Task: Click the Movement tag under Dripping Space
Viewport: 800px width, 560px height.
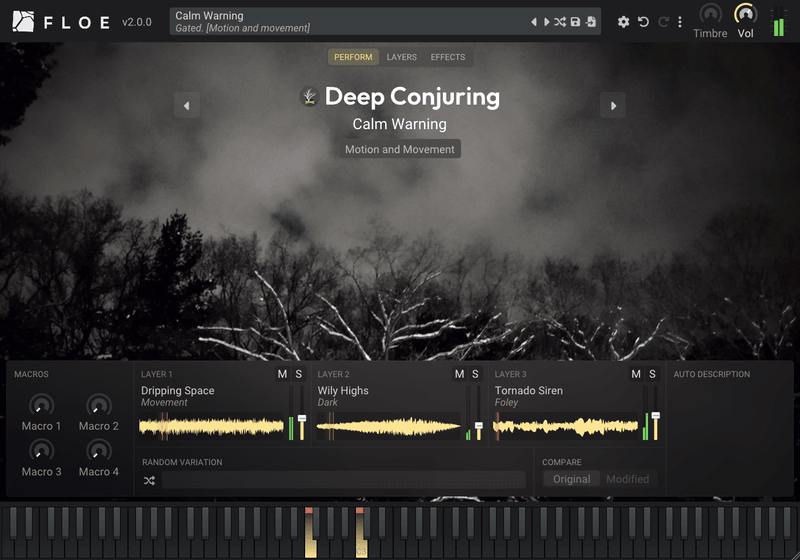Action: 164,402
